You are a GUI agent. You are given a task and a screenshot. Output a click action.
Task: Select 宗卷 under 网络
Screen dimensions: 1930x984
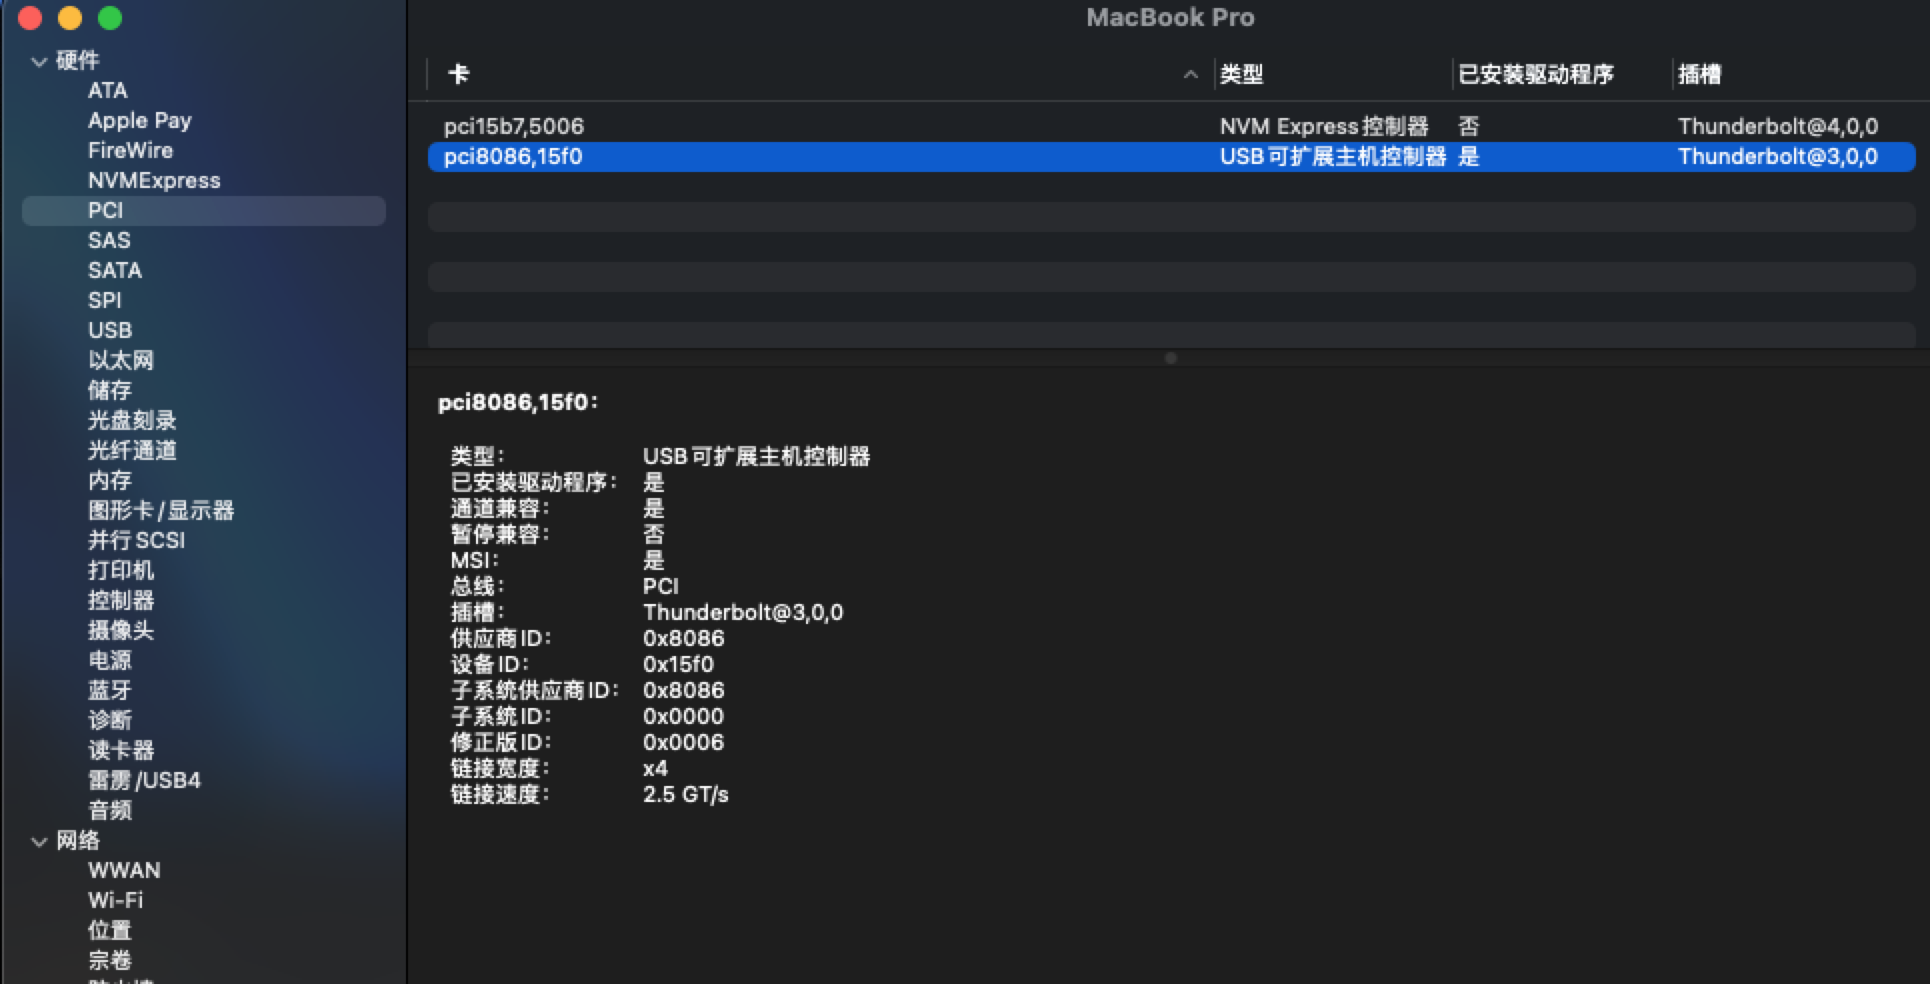pos(109,960)
